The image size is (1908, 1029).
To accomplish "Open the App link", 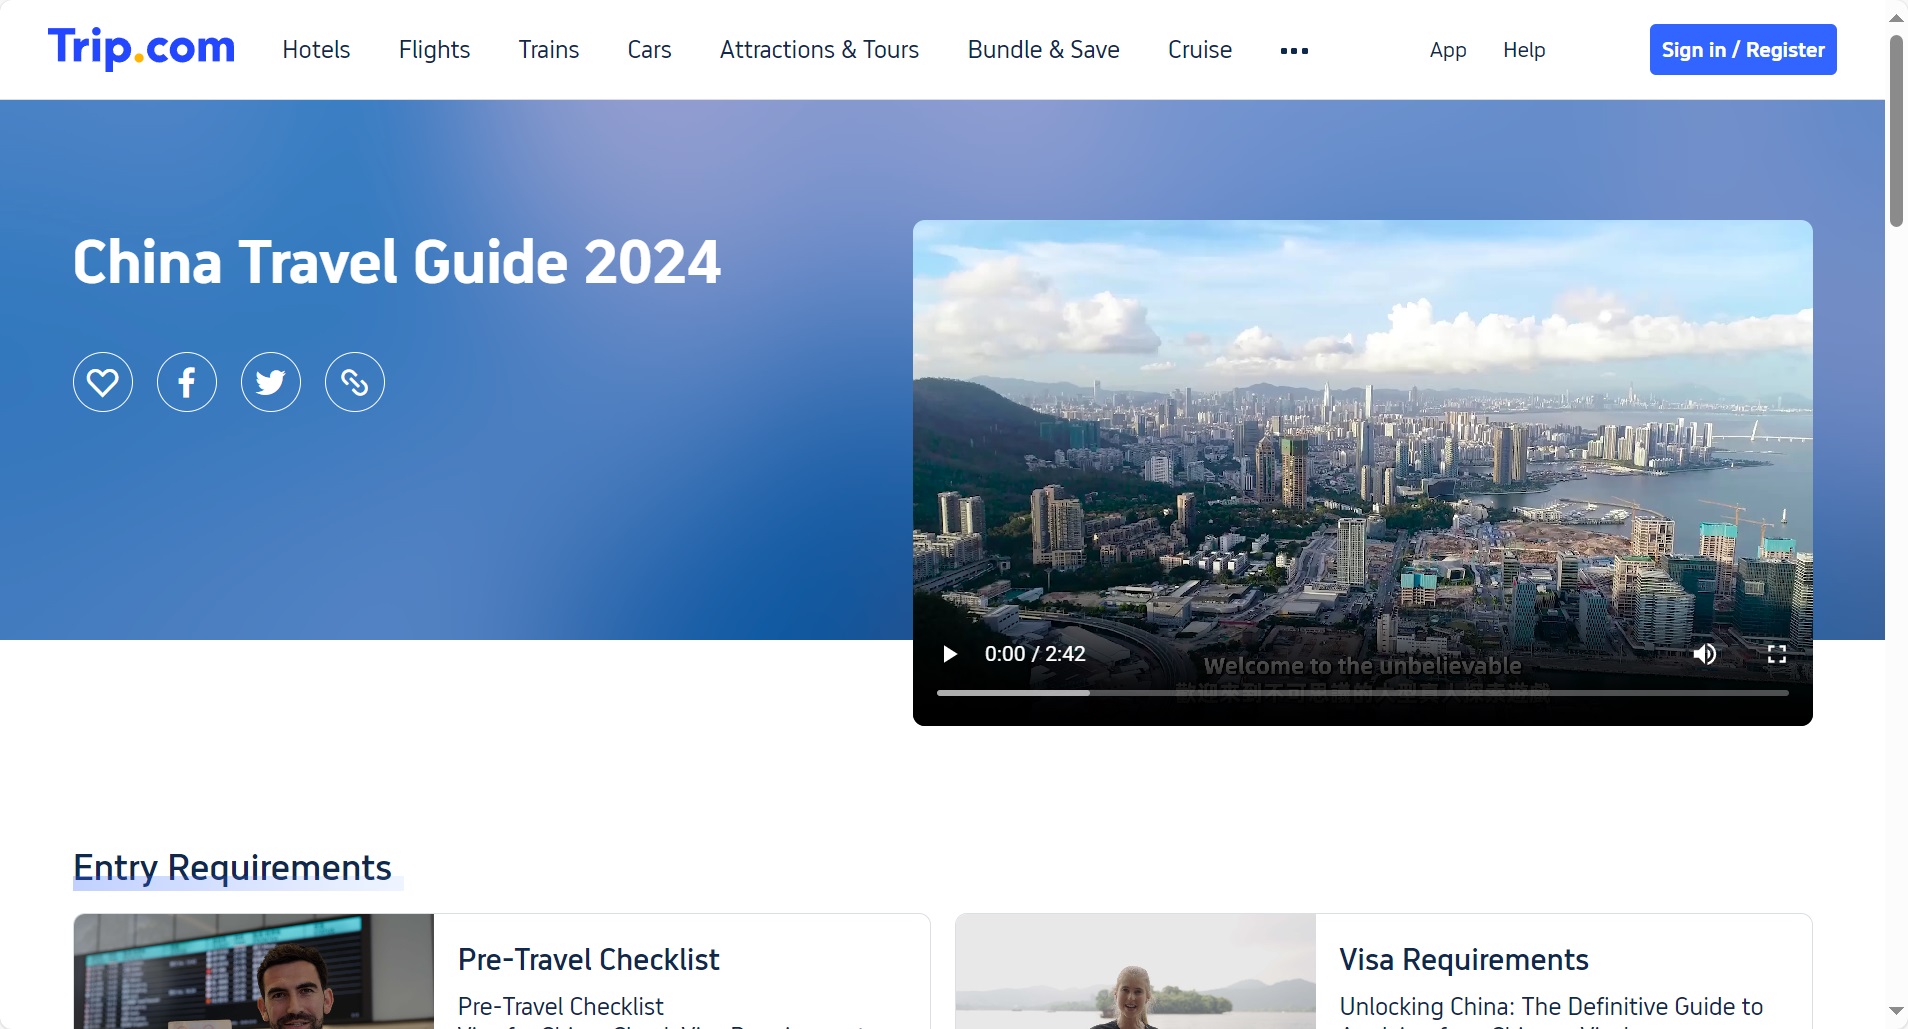I will click(1448, 50).
